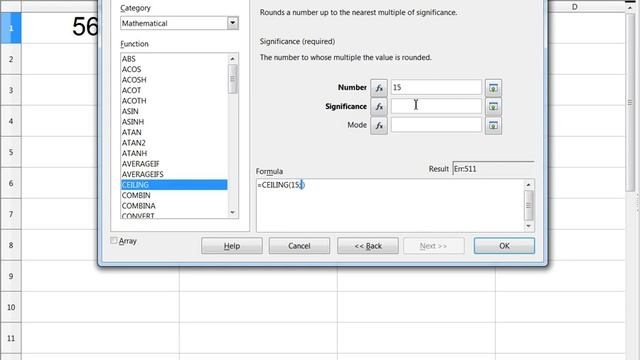Select row header 9 in spreadsheet
640x360 pixels.
(x=11, y=276)
